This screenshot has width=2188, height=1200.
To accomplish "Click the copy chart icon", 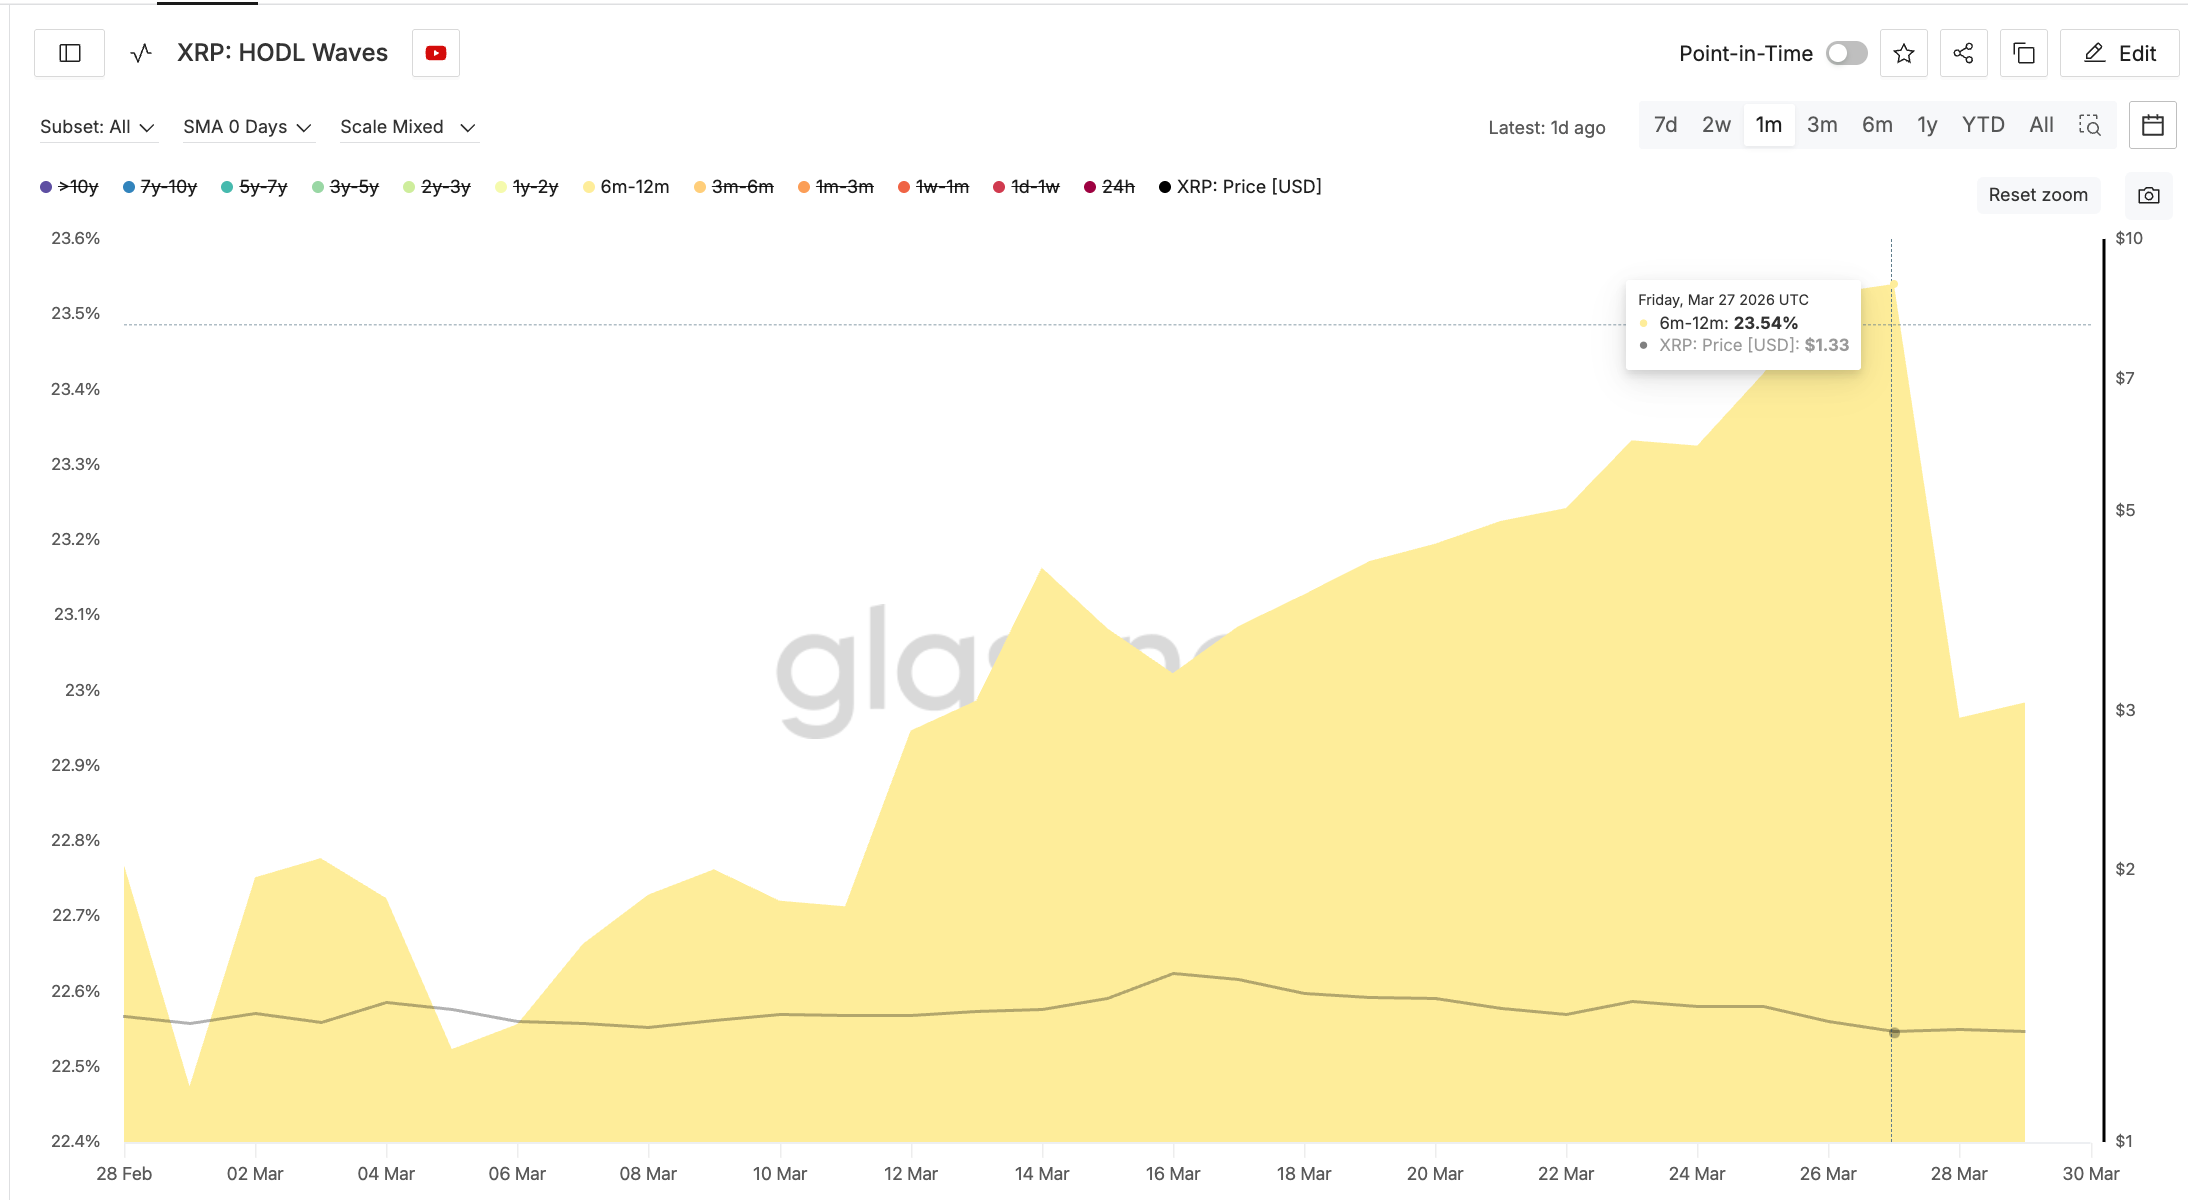I will pos(2023,53).
